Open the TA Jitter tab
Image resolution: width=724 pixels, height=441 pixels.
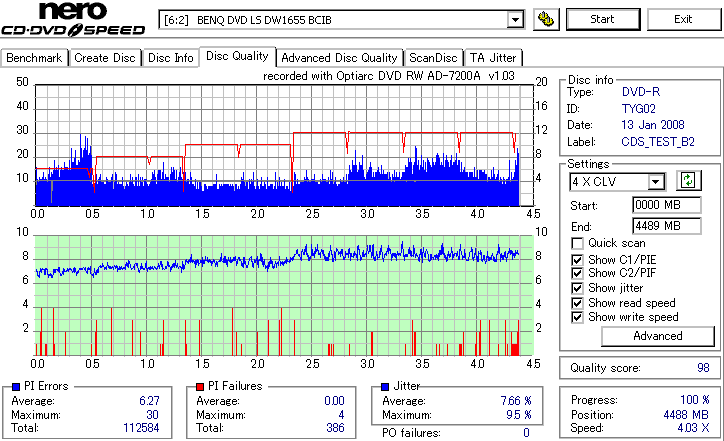[493, 58]
